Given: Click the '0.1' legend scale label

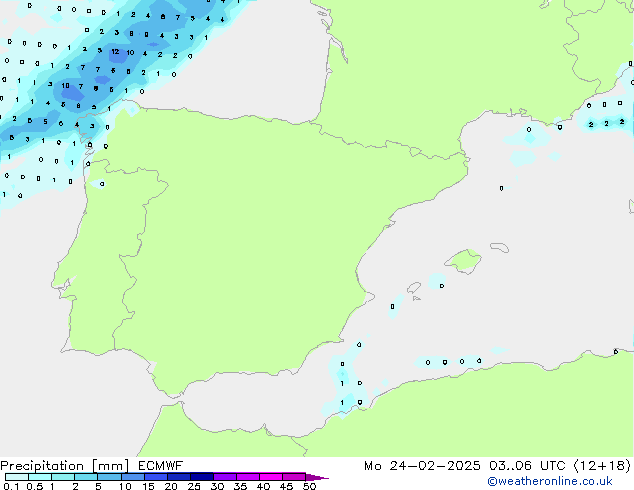Looking at the screenshot, I should click(11, 486).
